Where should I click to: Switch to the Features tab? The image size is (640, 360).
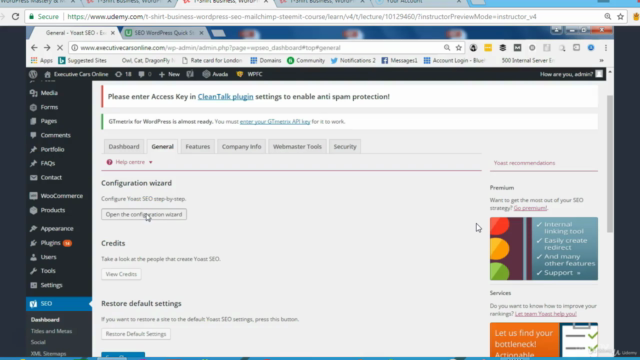[198, 146]
